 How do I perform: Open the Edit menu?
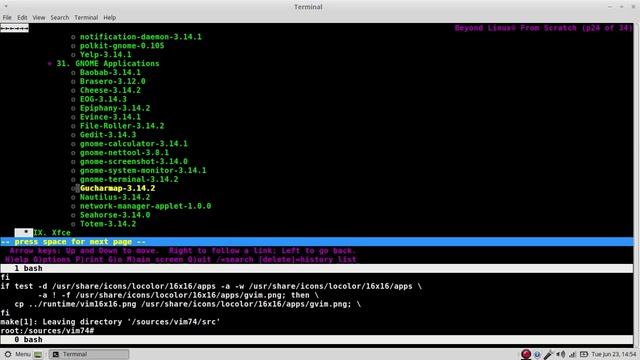coord(22,18)
